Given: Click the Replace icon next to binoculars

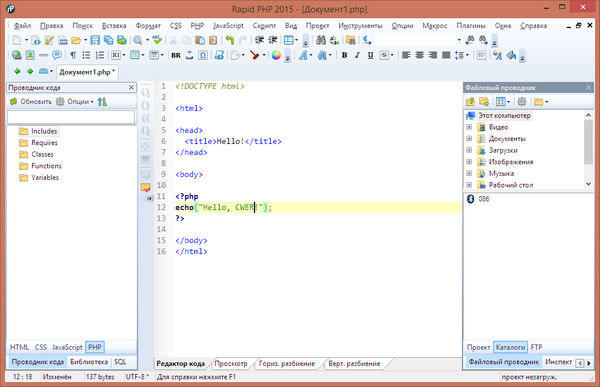Looking at the screenshot, I should tap(334, 40).
